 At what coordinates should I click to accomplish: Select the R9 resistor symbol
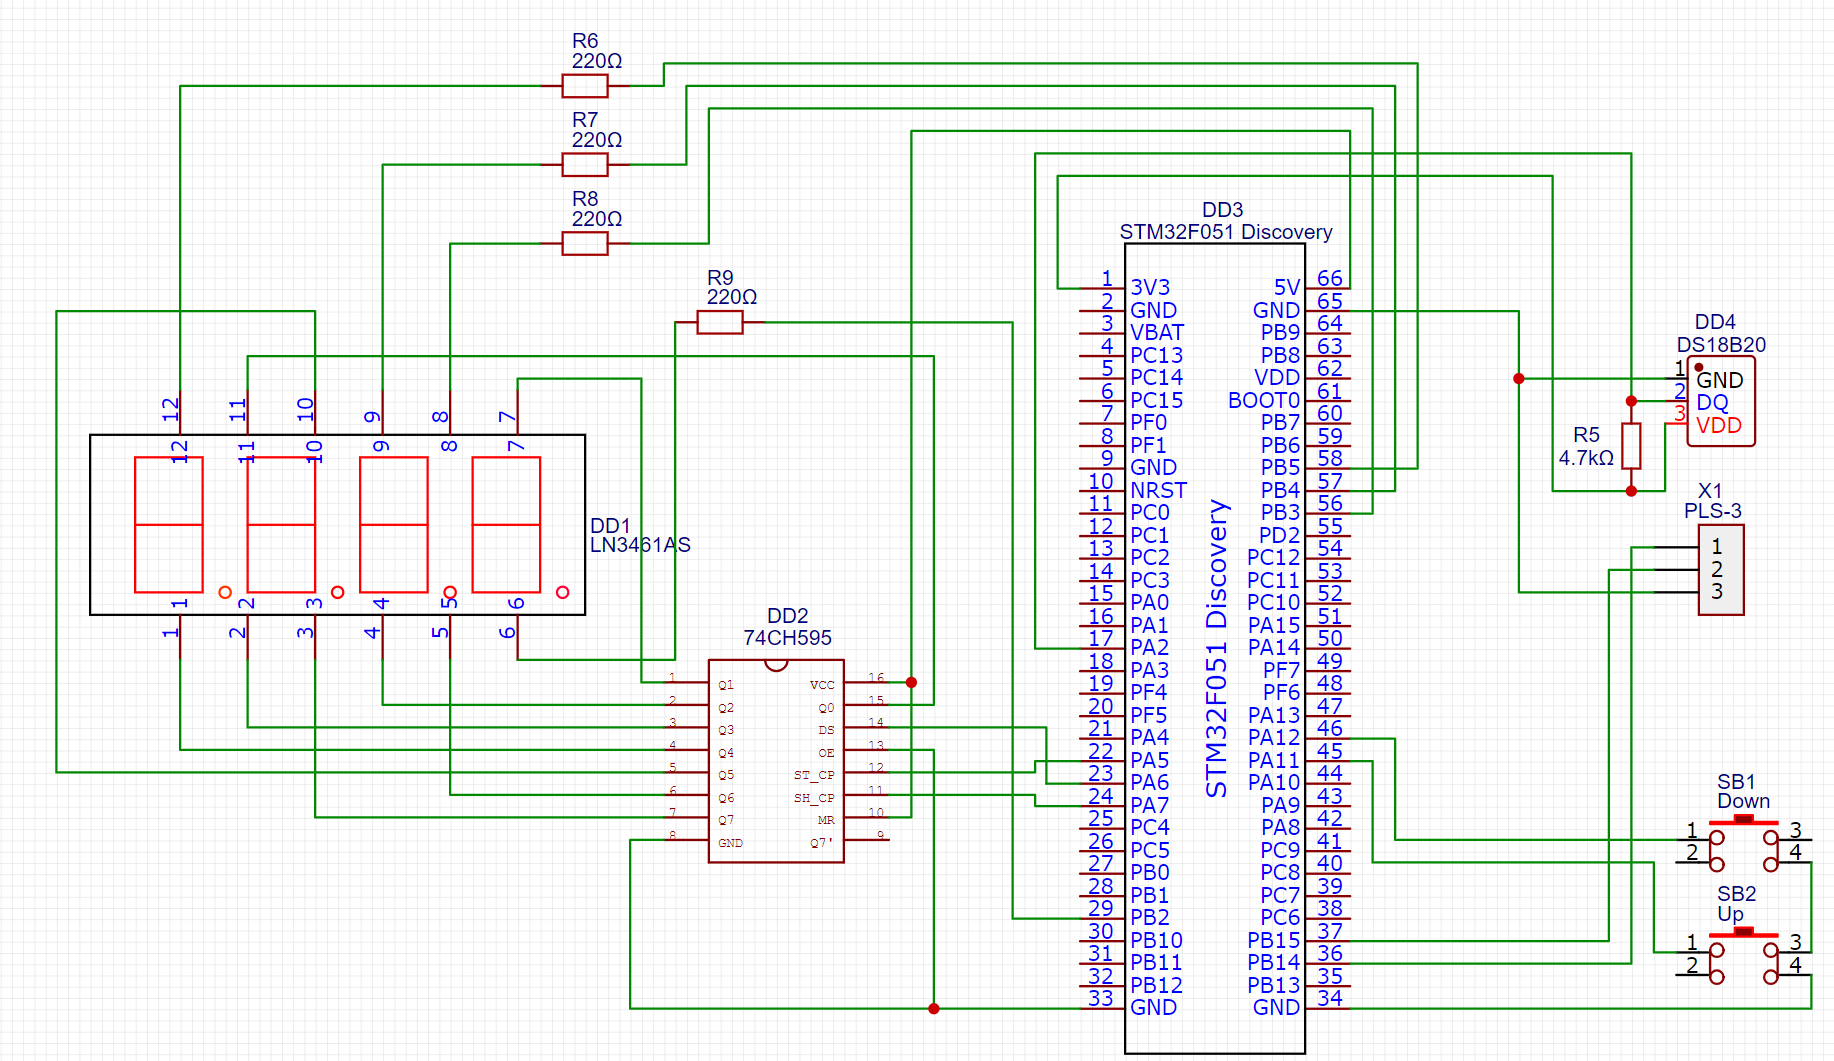click(720, 322)
